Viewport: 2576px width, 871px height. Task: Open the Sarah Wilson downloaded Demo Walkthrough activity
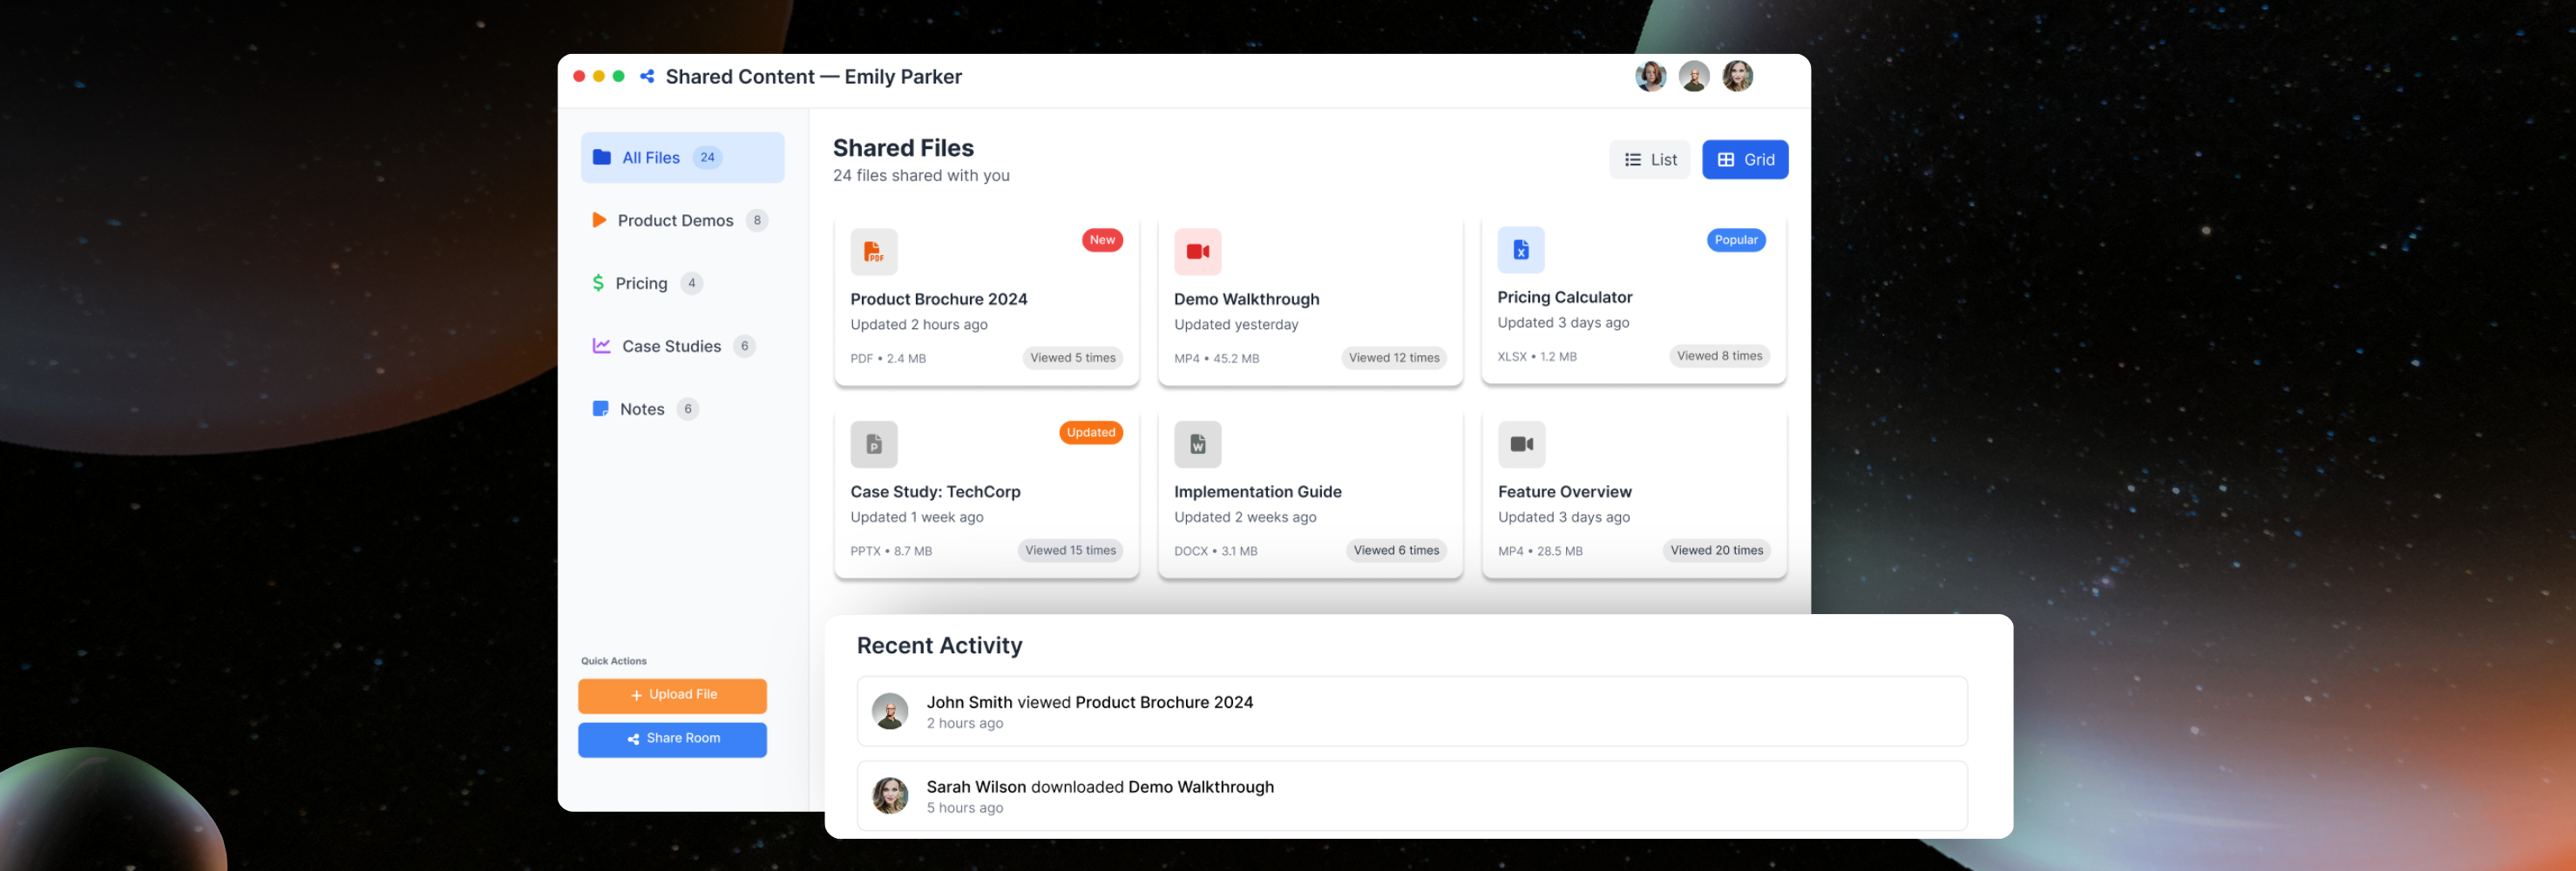click(x=1411, y=796)
